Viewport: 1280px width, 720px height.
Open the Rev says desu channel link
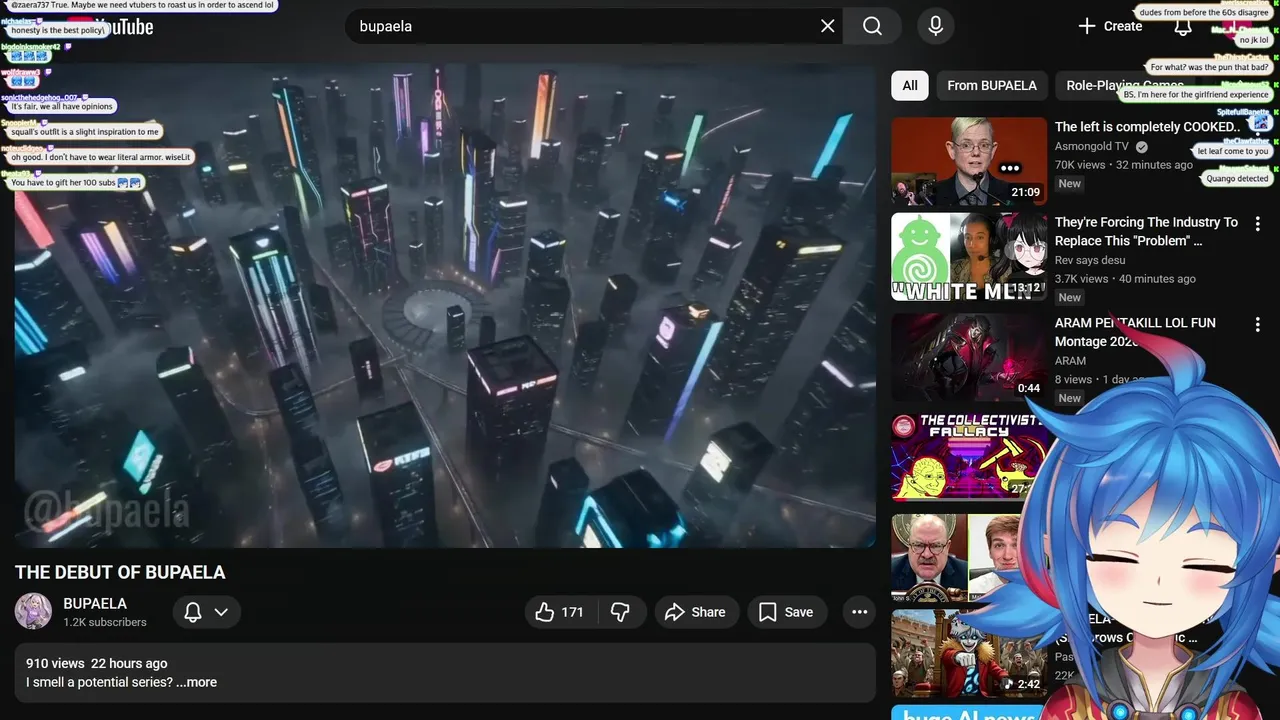point(1090,260)
